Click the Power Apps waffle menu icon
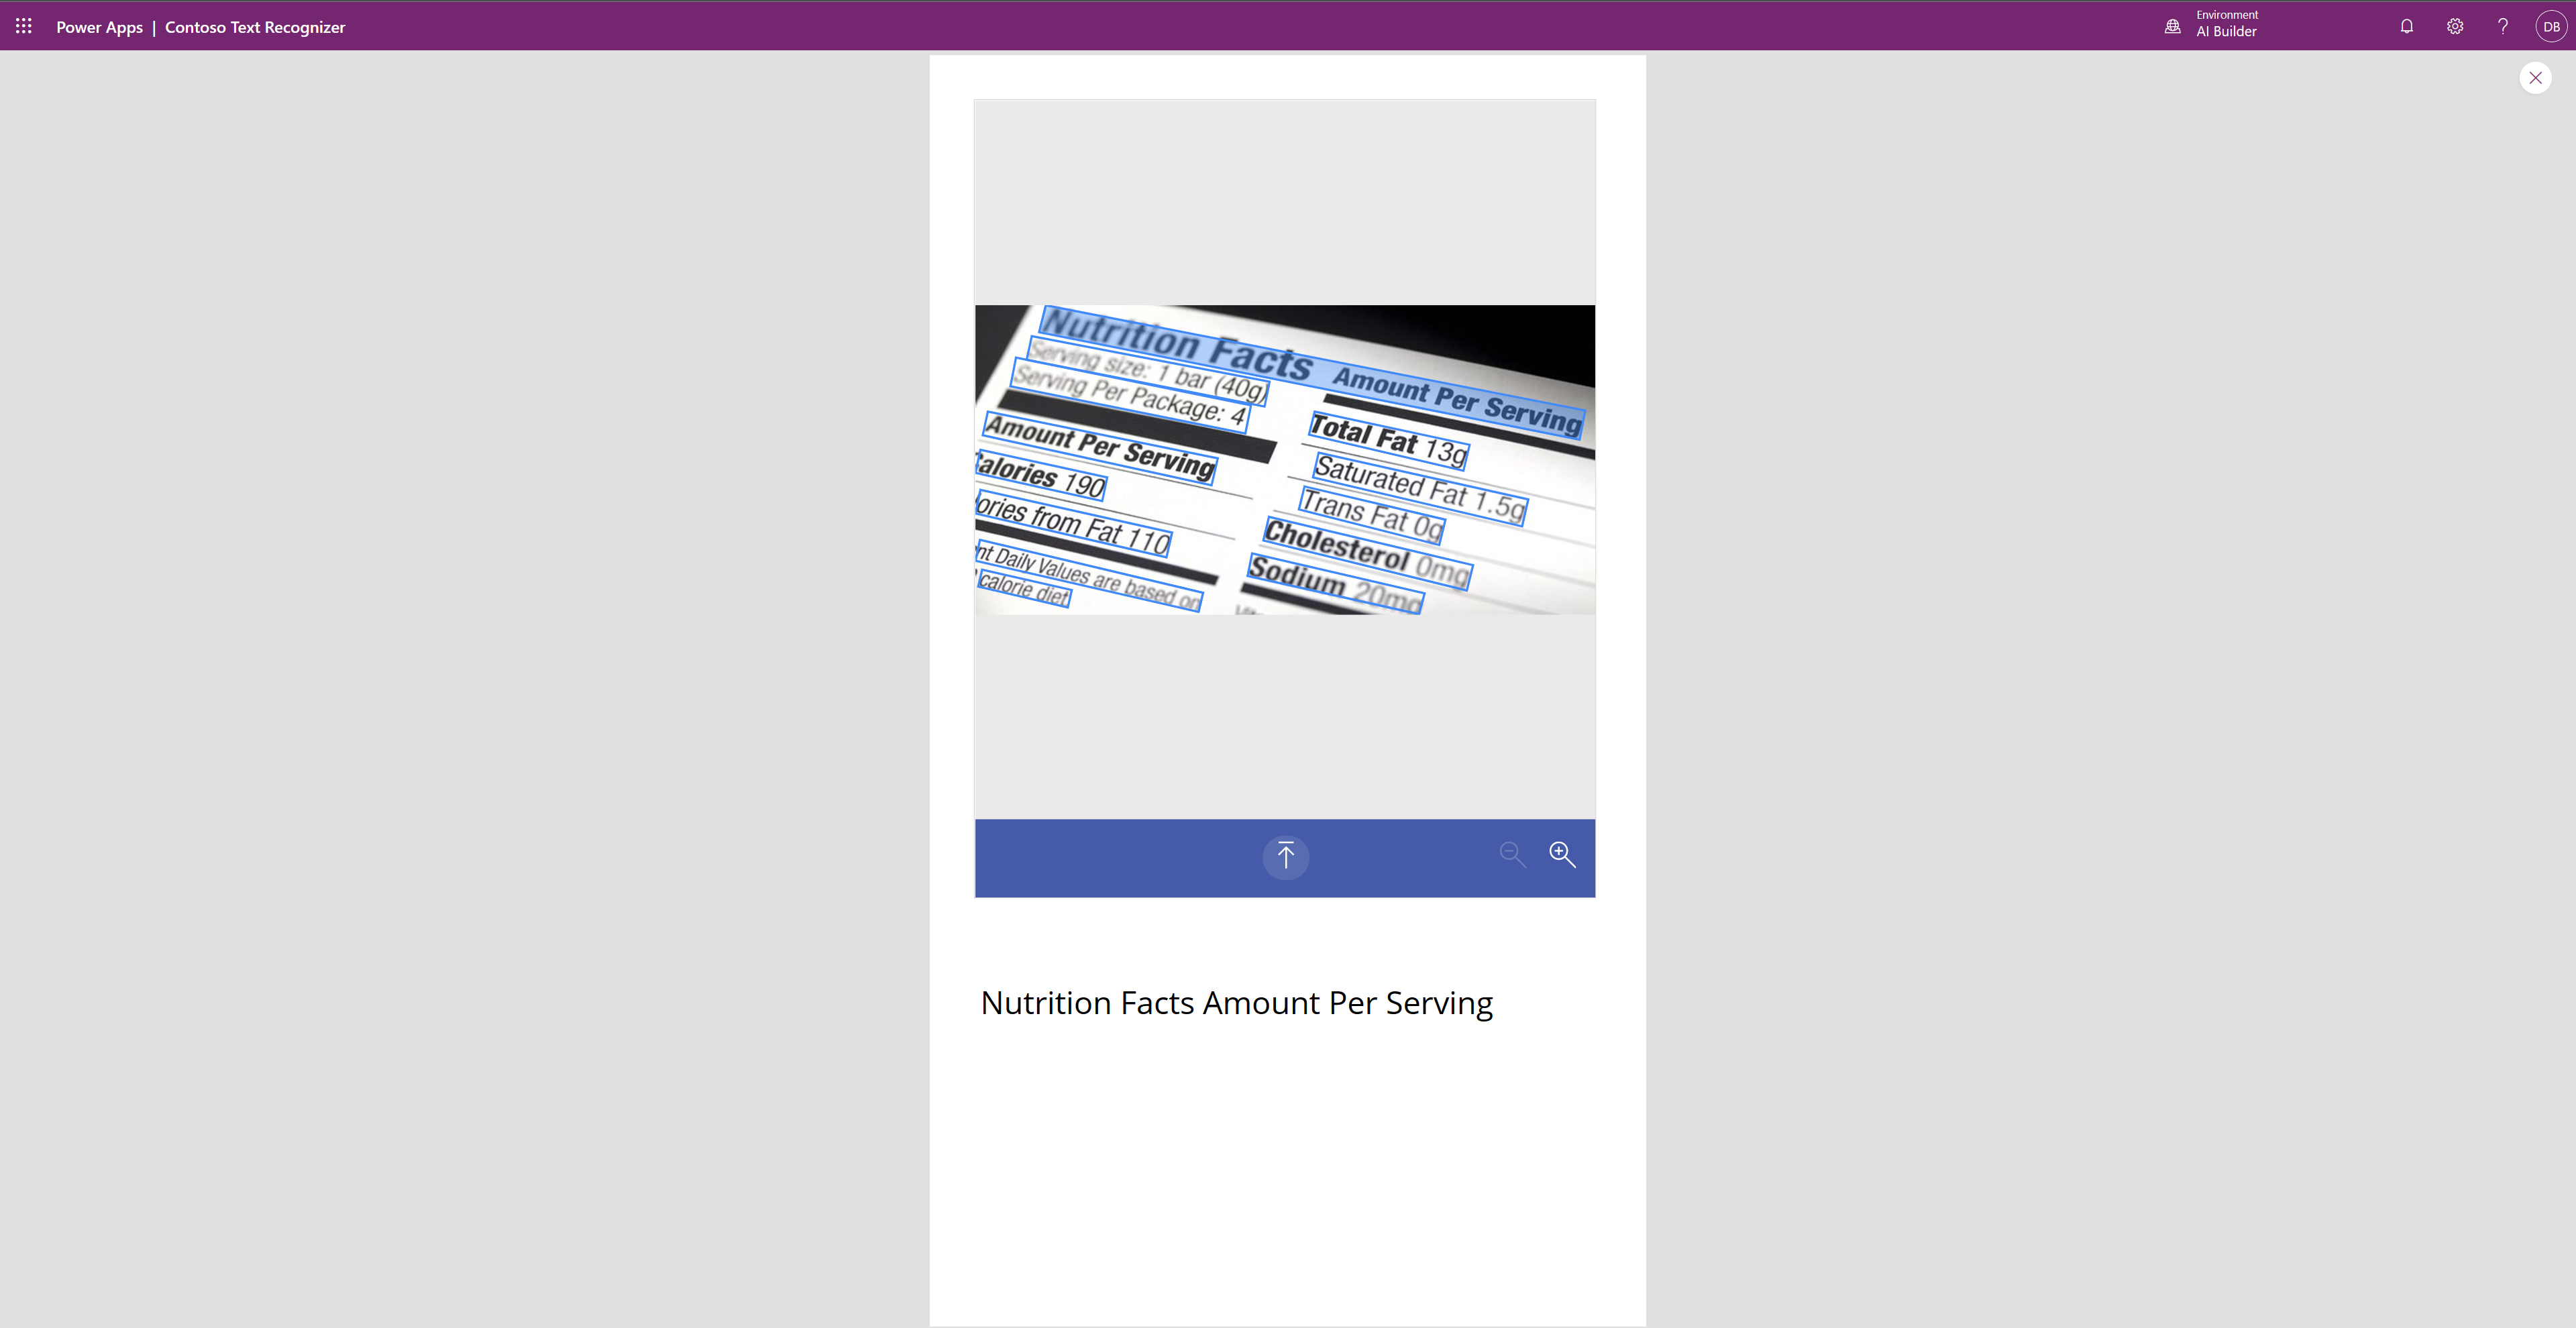 [23, 25]
